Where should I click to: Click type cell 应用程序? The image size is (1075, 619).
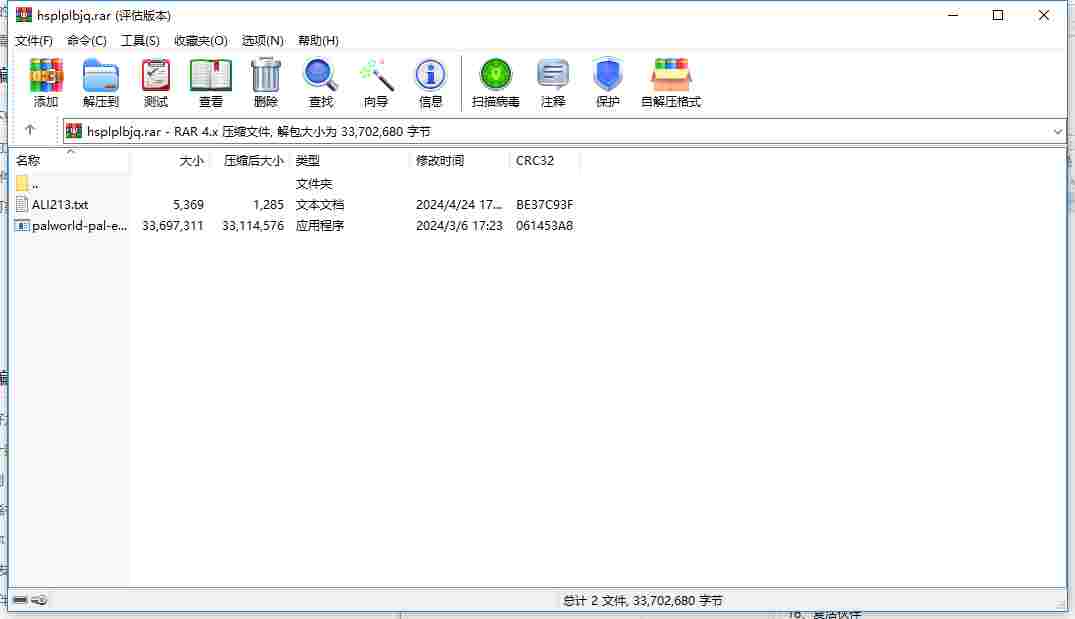(319, 226)
